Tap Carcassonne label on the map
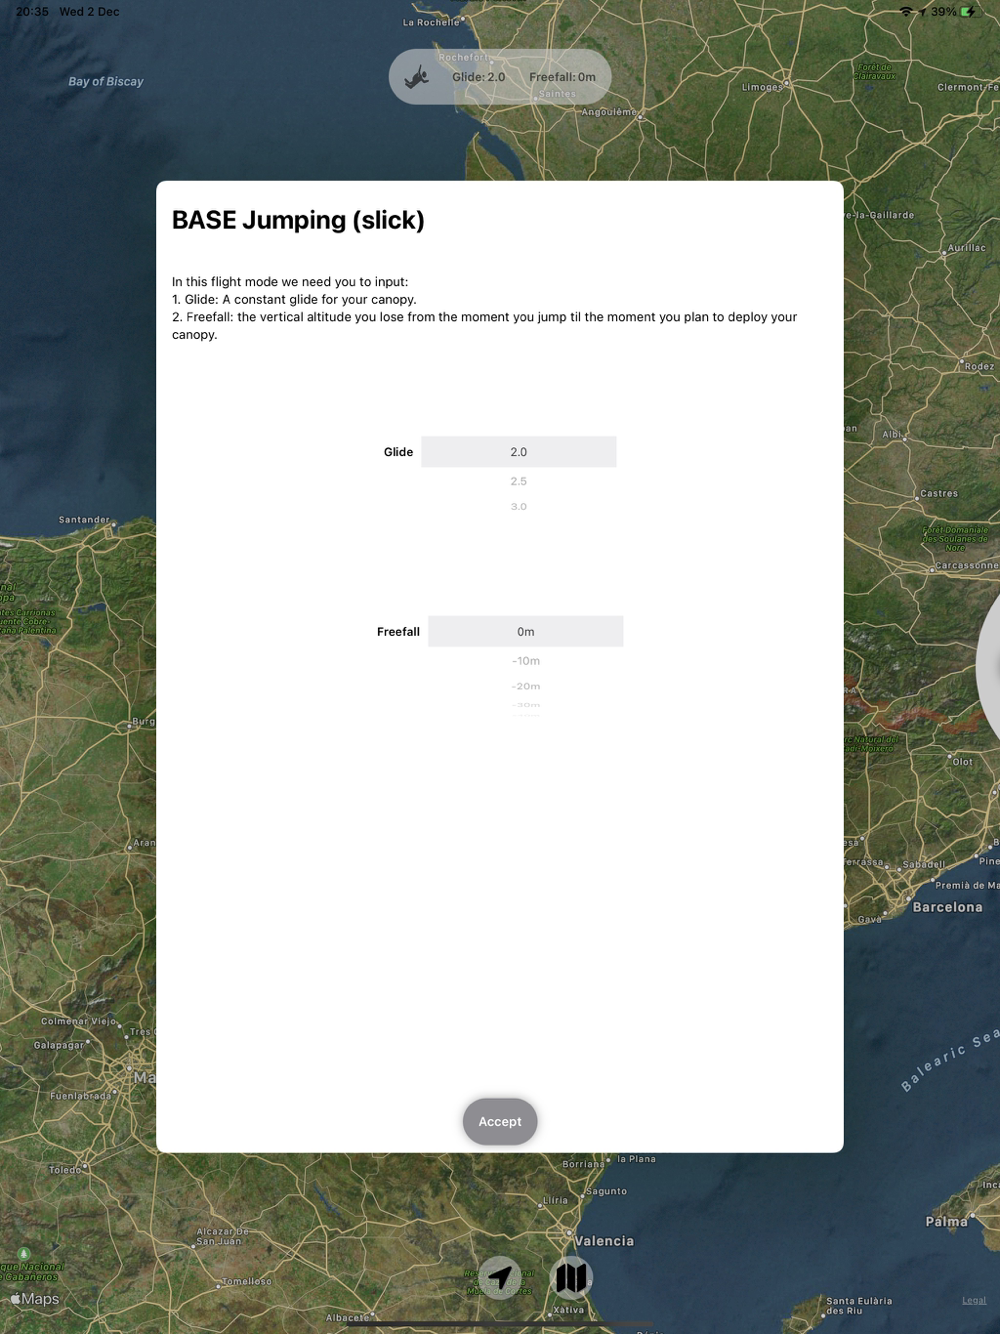 point(967,566)
